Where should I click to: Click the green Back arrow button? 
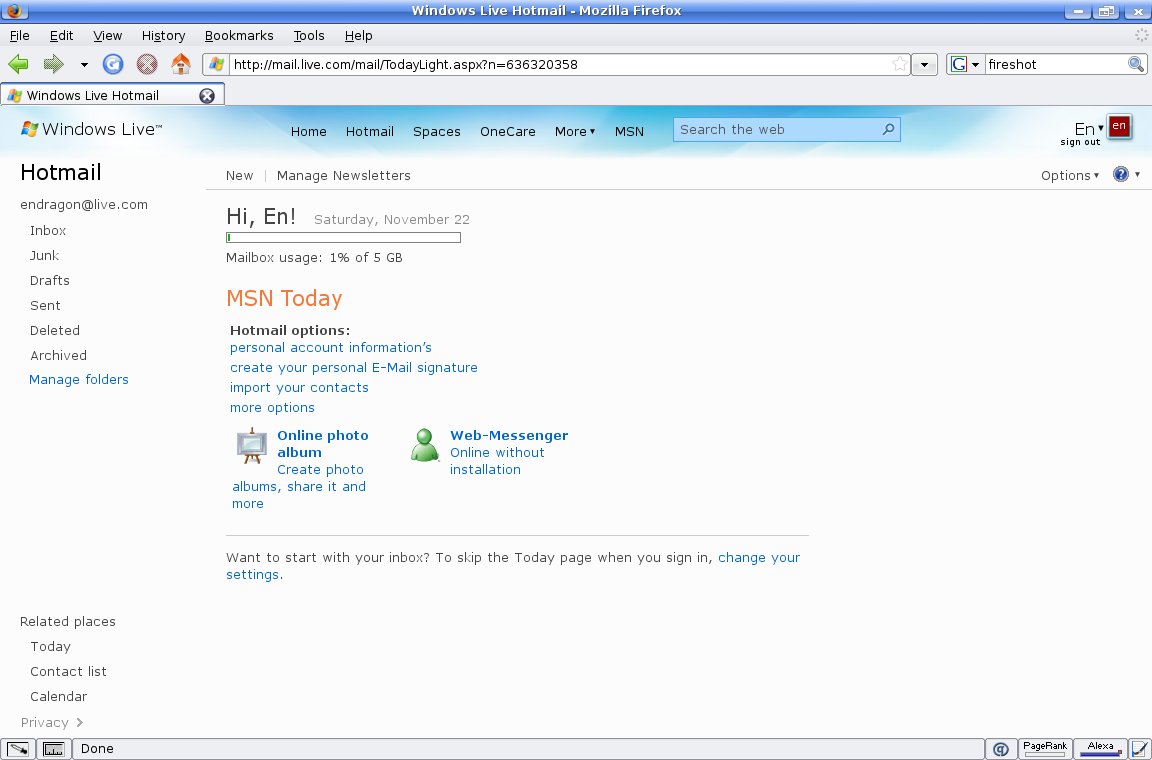point(18,64)
